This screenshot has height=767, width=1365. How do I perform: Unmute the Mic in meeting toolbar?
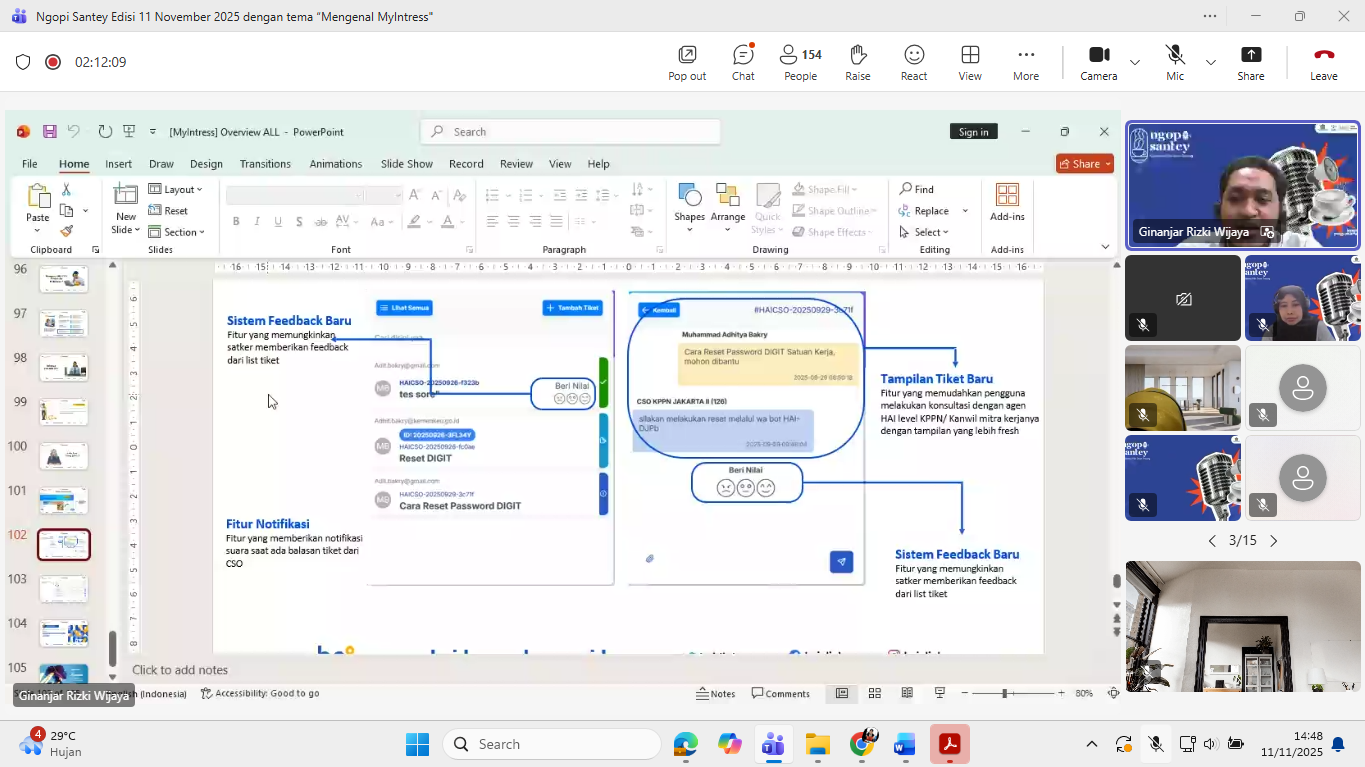coord(1175,62)
